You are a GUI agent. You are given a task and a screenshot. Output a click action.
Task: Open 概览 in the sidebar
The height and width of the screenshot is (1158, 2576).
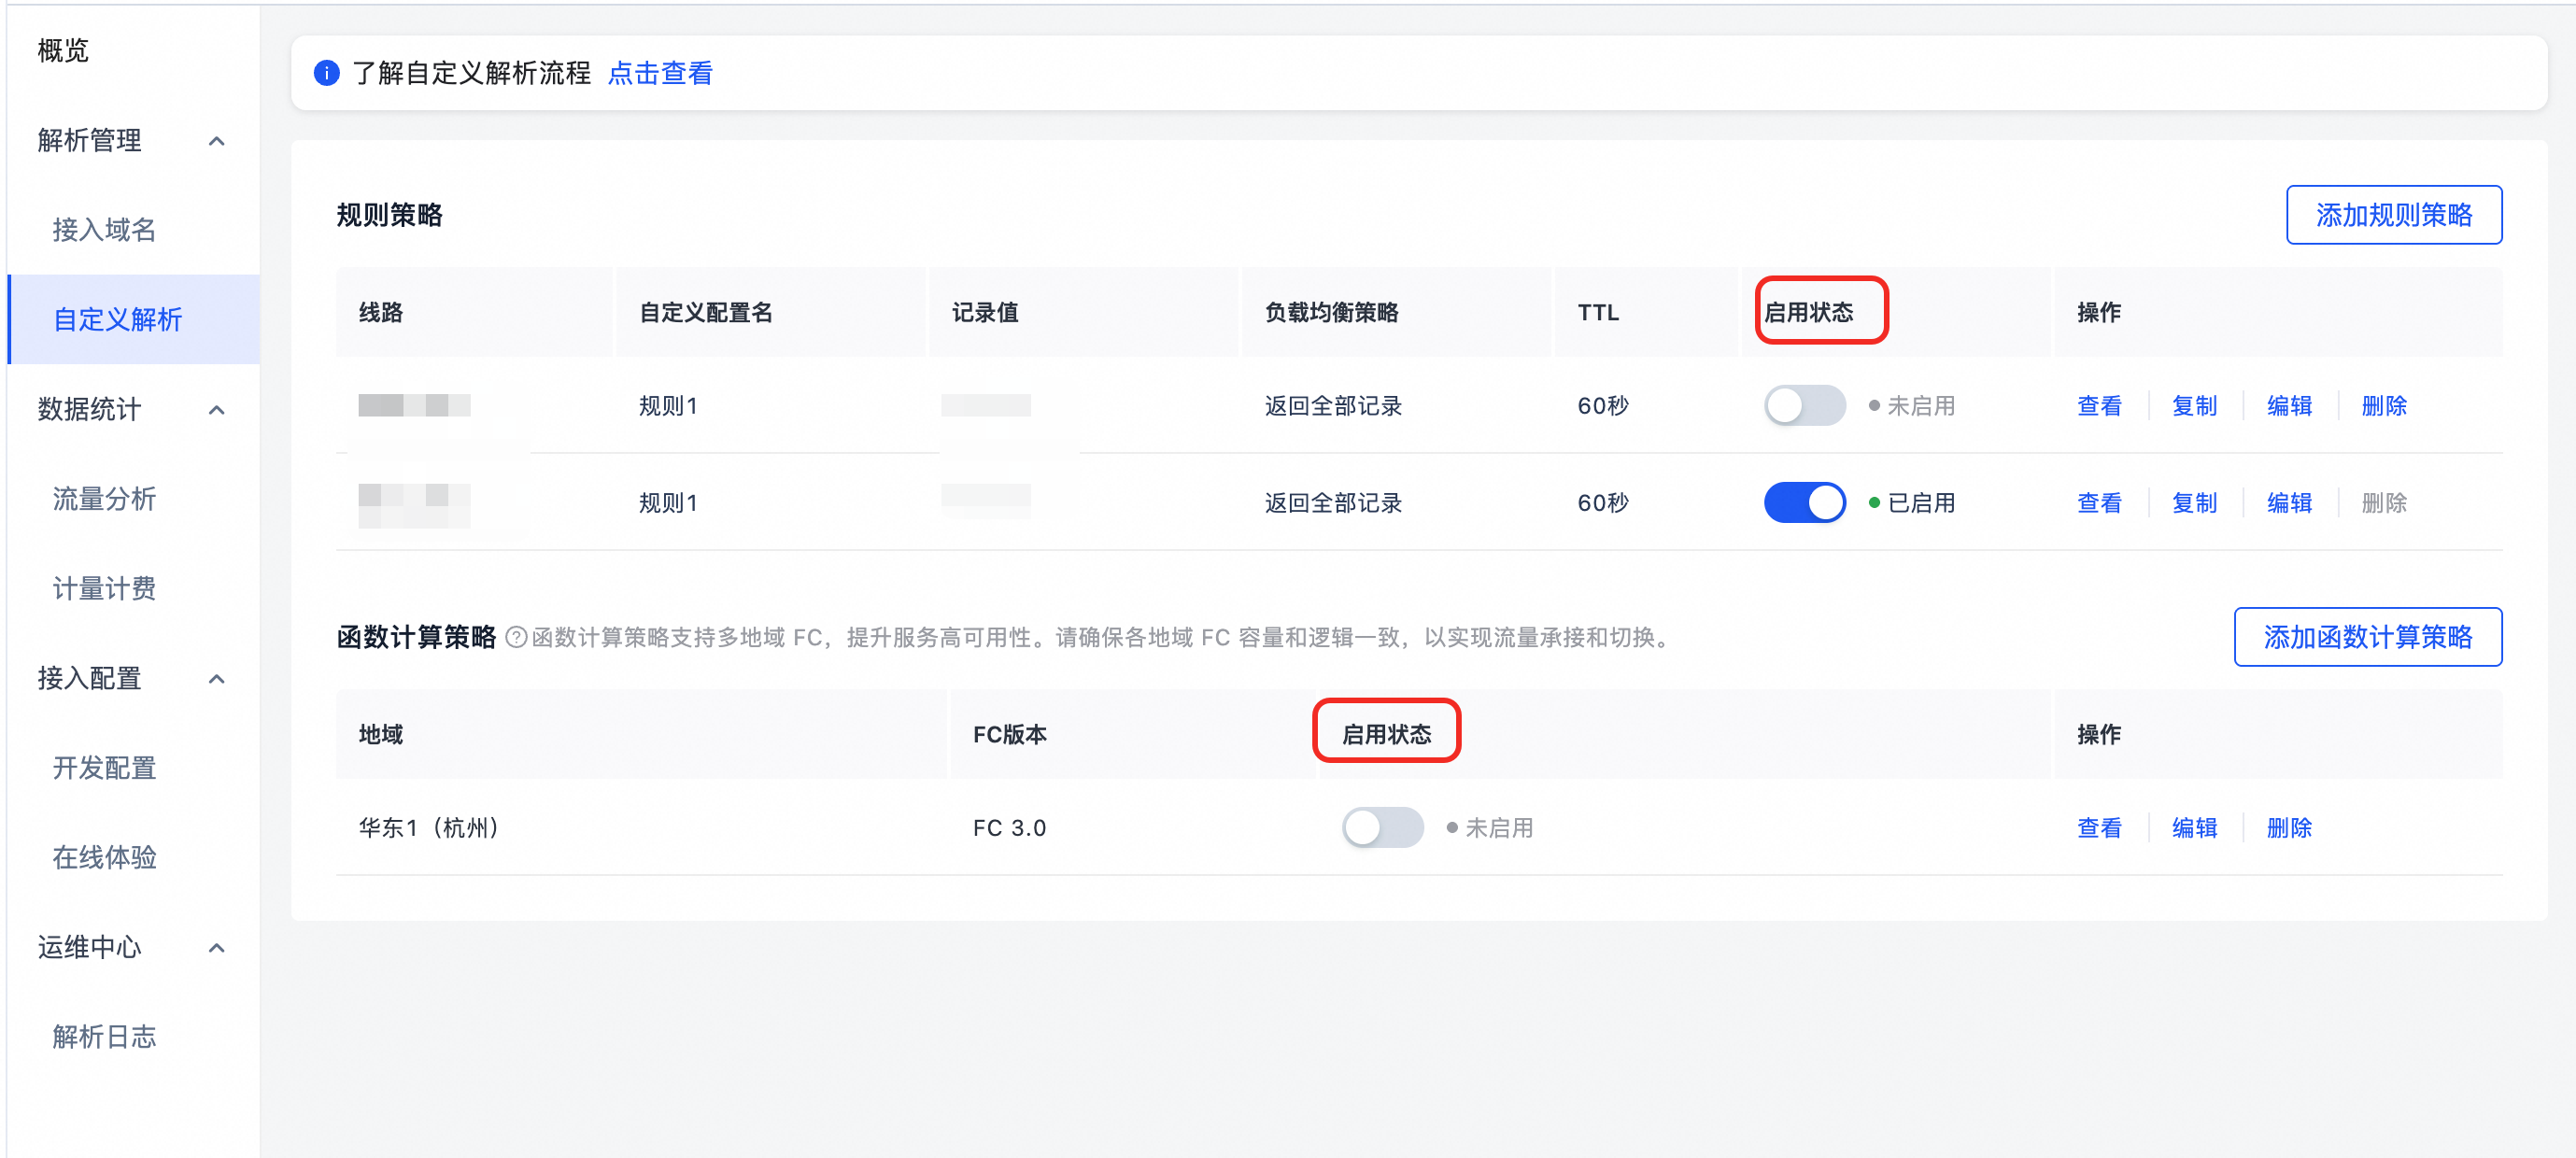[63, 51]
